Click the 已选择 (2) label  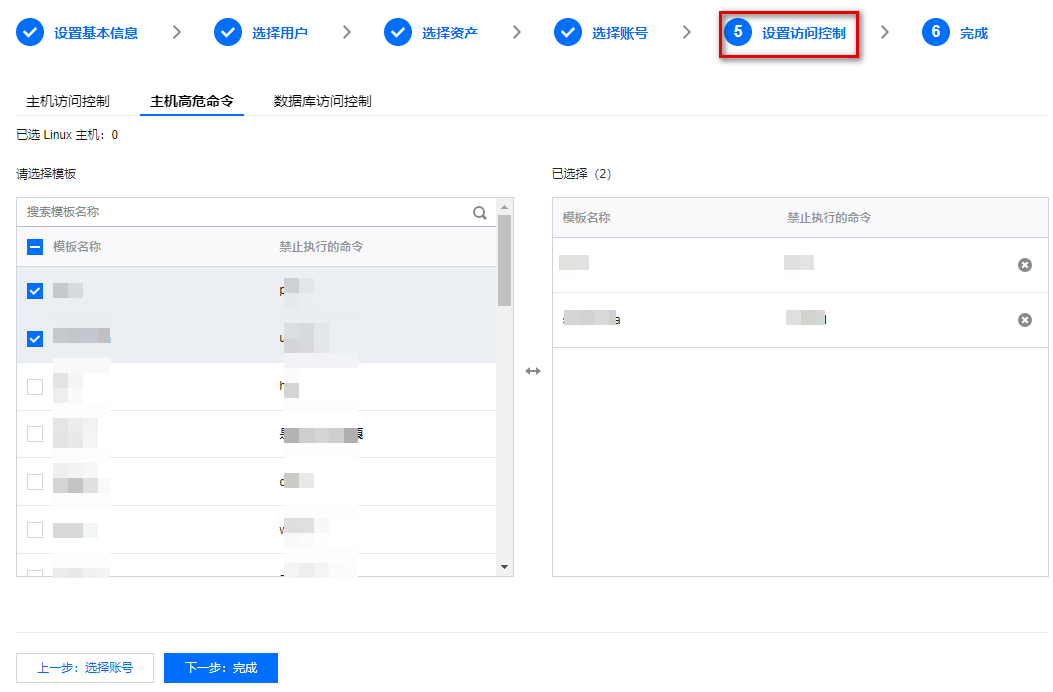click(x=582, y=174)
